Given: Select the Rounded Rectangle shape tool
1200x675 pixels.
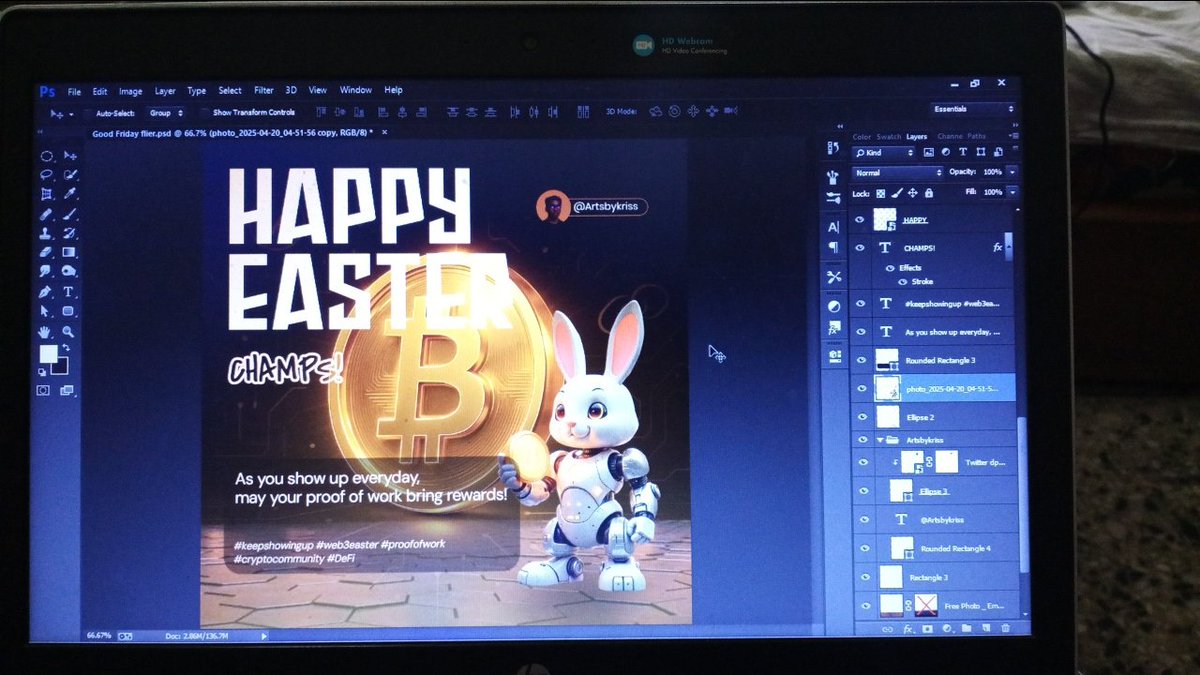Looking at the screenshot, I should tap(69, 311).
